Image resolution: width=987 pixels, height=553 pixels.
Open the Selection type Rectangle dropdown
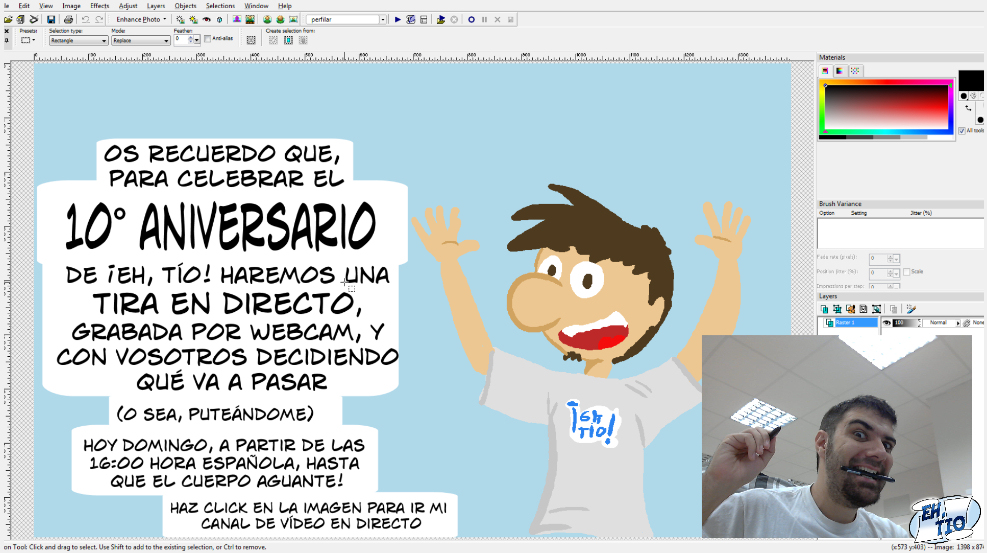(104, 41)
